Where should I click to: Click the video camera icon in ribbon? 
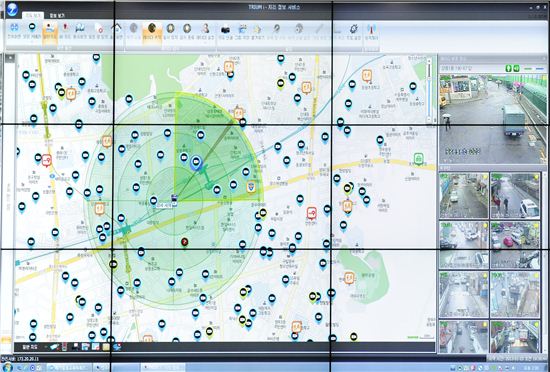click(x=225, y=29)
